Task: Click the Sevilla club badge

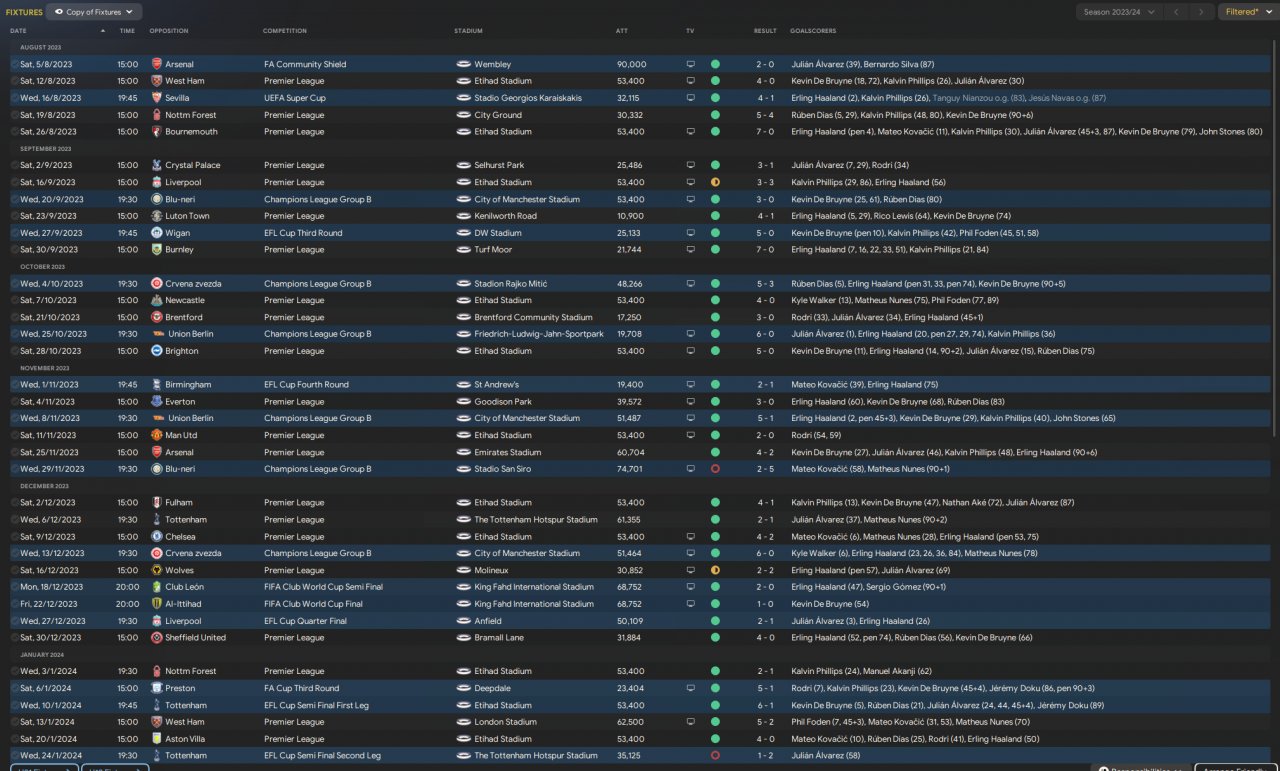Action: [x=156, y=98]
